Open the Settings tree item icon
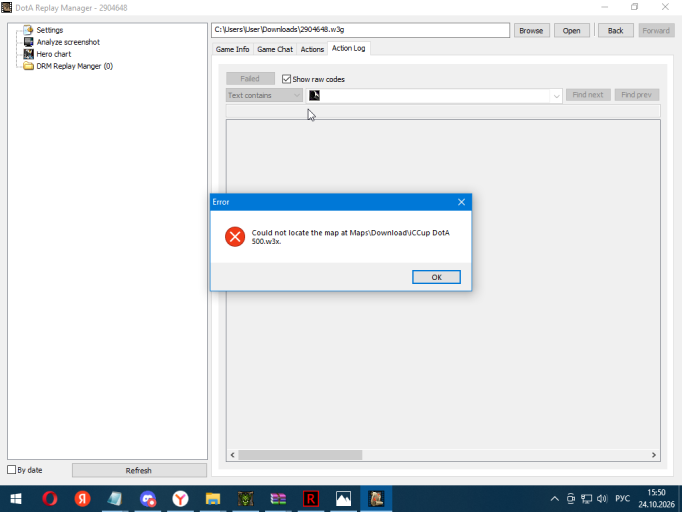The width and height of the screenshot is (682, 512). point(28,30)
